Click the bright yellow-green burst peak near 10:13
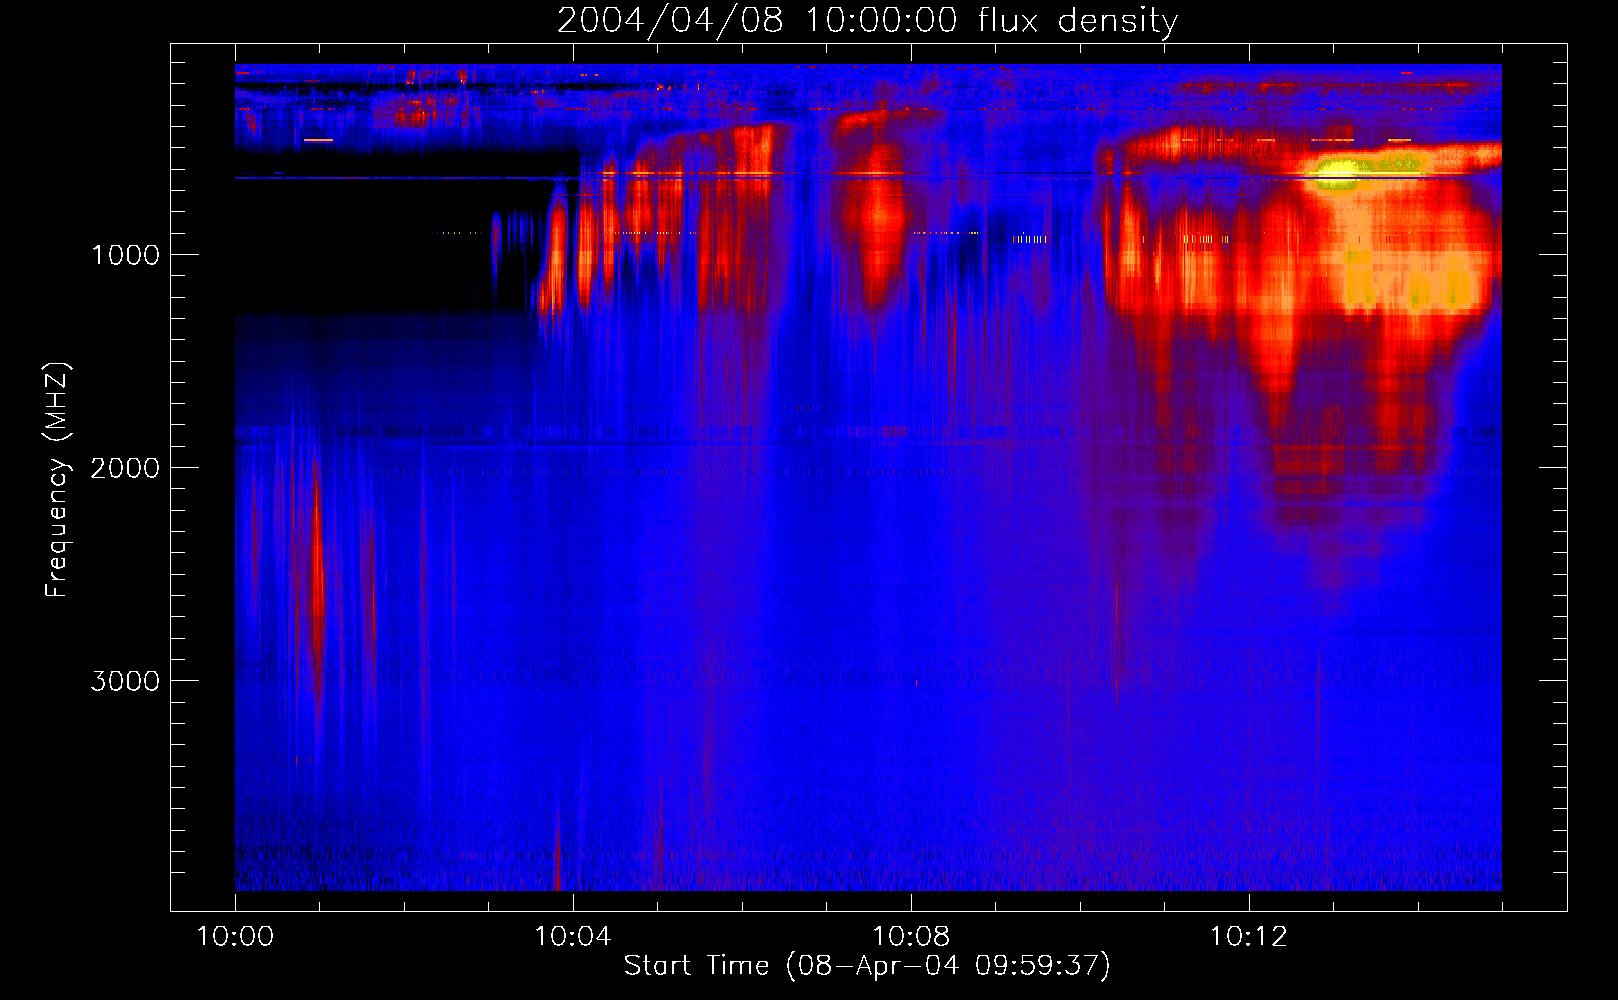 1338,172
